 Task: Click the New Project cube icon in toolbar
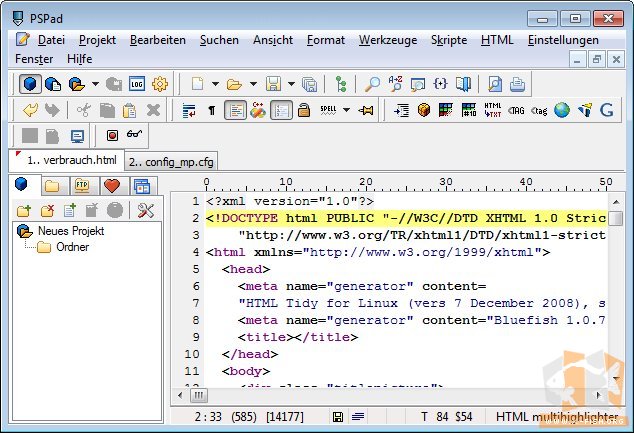[30, 84]
